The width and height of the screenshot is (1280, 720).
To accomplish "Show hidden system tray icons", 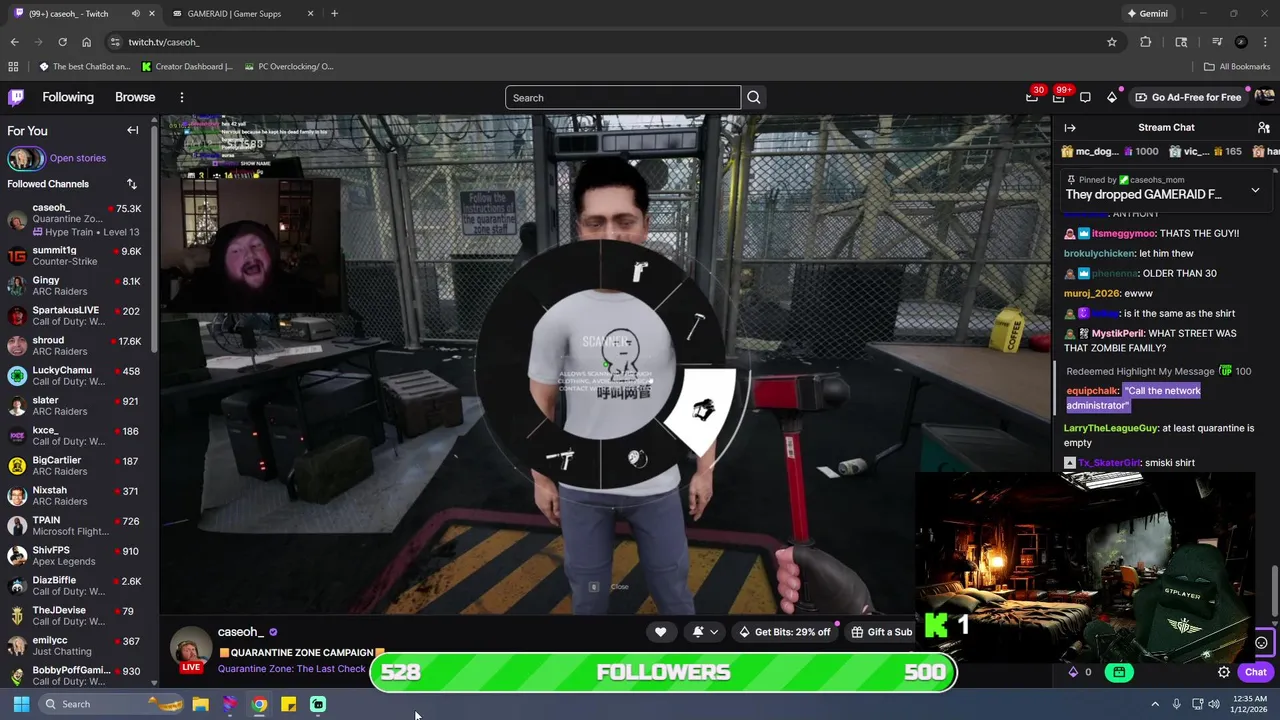I will click(x=1155, y=704).
